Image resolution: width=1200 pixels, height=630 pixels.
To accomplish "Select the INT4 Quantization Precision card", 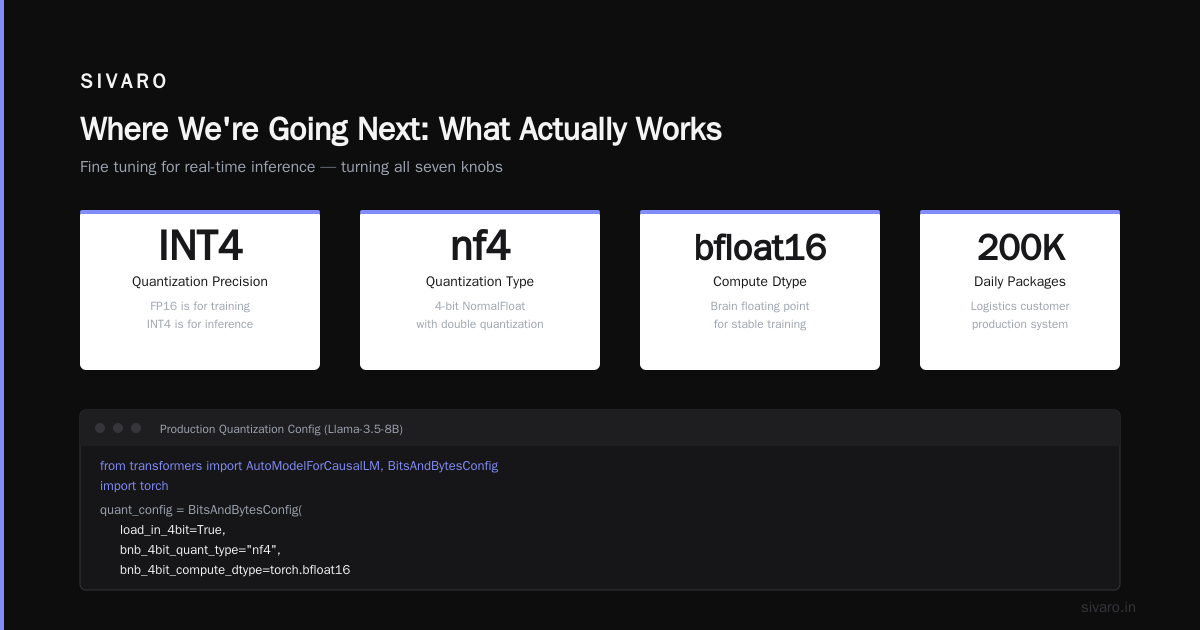I will (200, 290).
